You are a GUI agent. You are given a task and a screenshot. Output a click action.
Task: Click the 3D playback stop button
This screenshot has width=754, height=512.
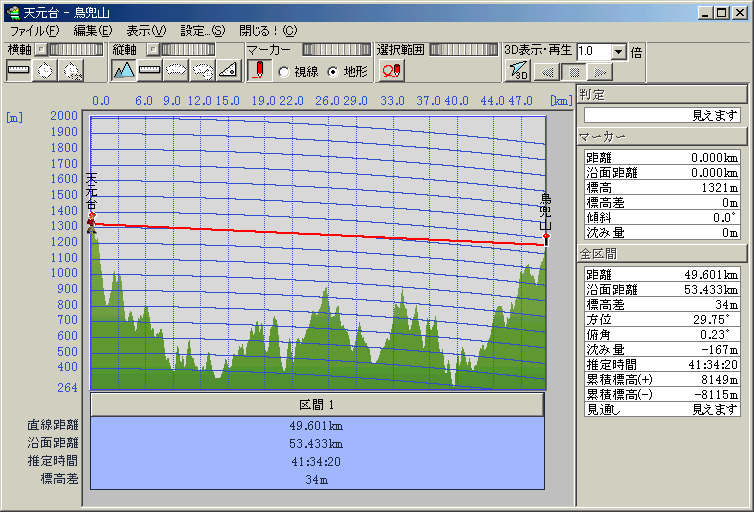573,72
